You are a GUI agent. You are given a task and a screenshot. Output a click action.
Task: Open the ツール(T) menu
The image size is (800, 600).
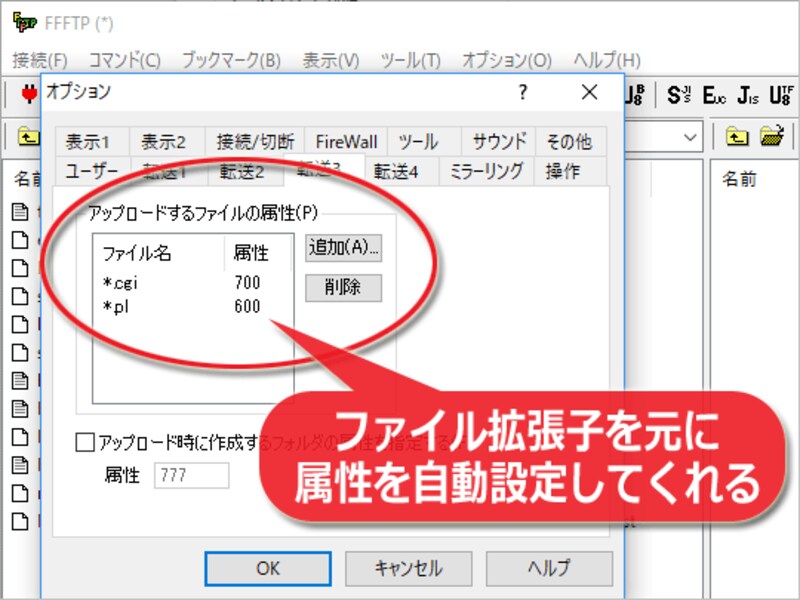point(410,60)
